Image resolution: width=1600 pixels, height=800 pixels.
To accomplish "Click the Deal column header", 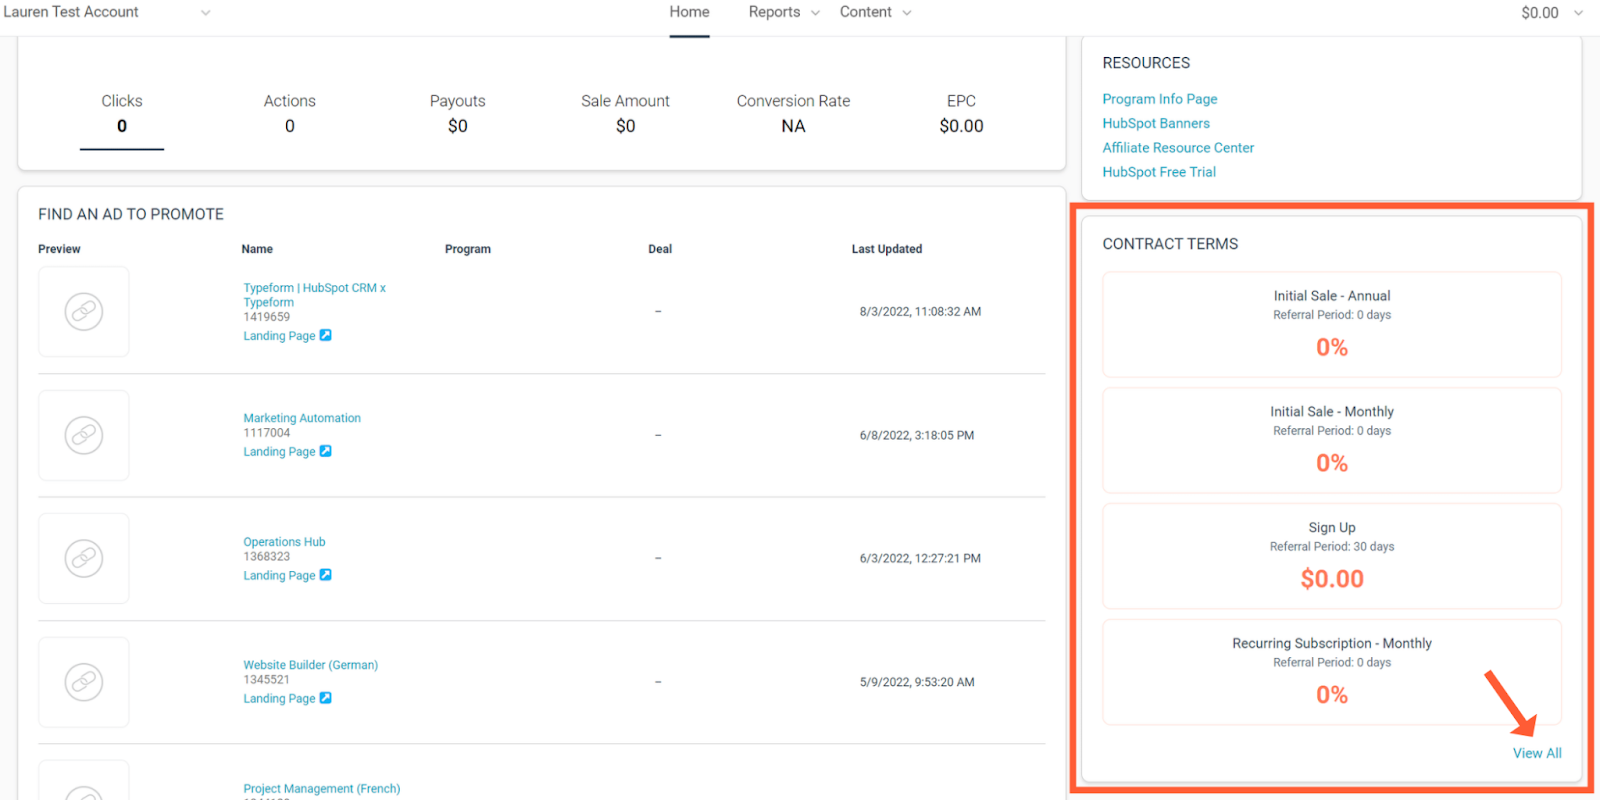I will pyautogui.click(x=660, y=249).
